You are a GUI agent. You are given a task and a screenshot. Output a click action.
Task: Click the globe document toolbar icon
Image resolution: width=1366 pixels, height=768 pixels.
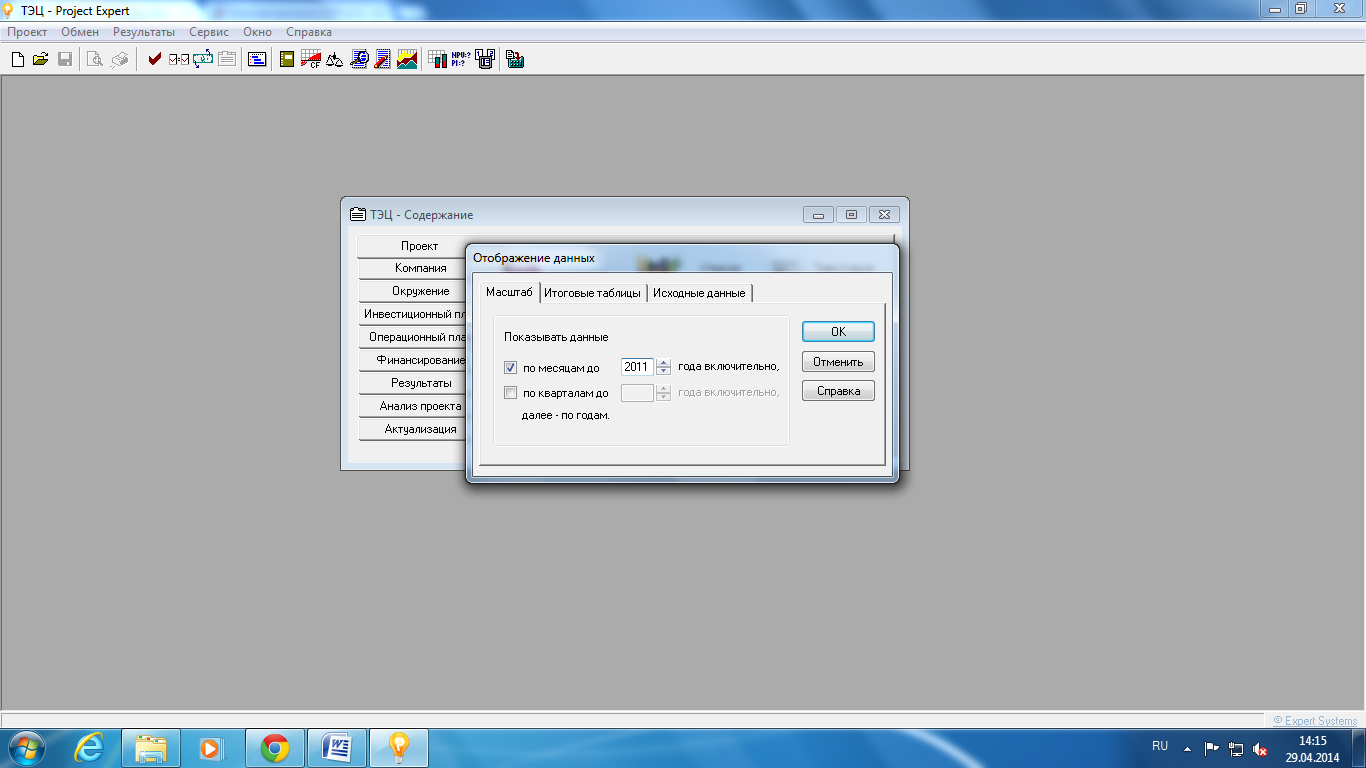point(359,60)
